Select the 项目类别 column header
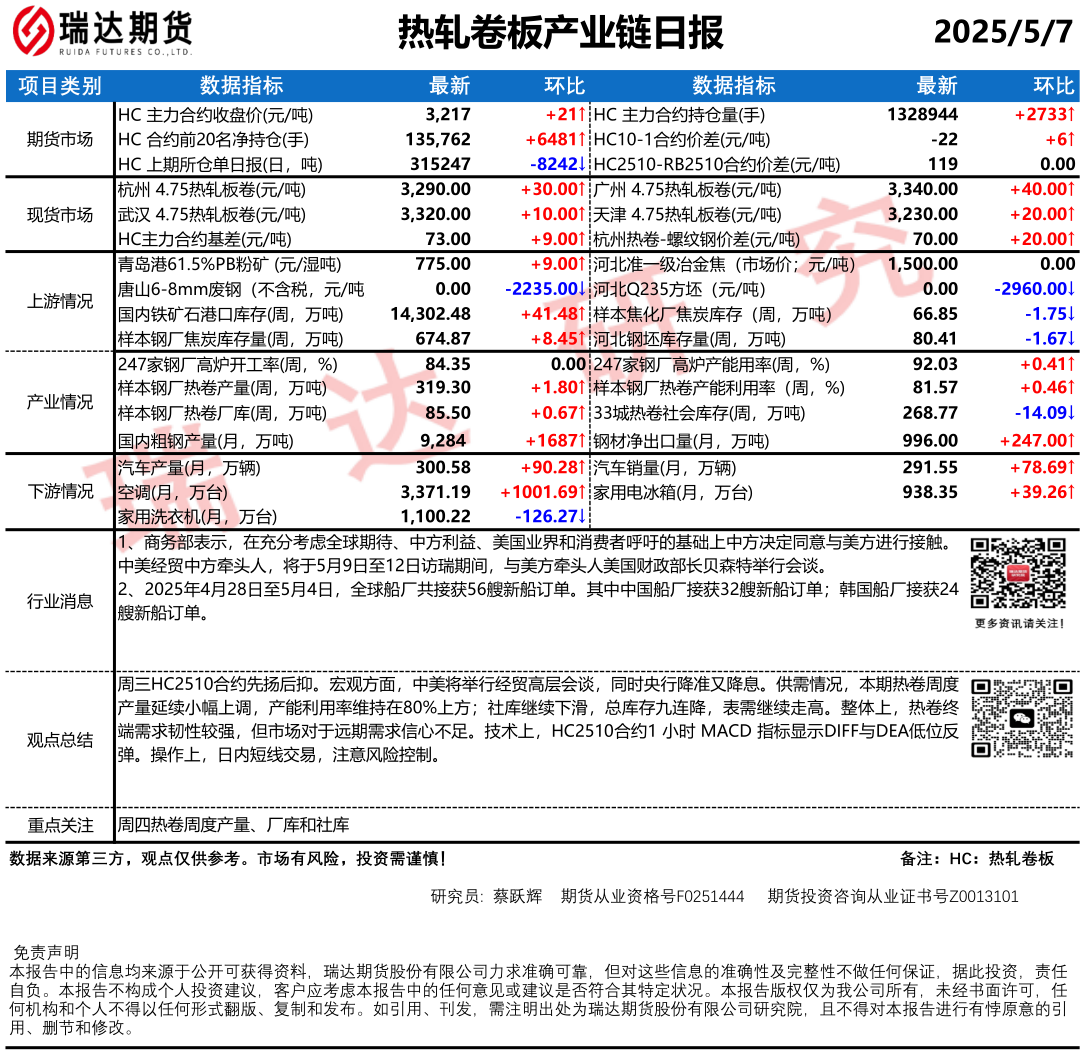 coord(60,86)
